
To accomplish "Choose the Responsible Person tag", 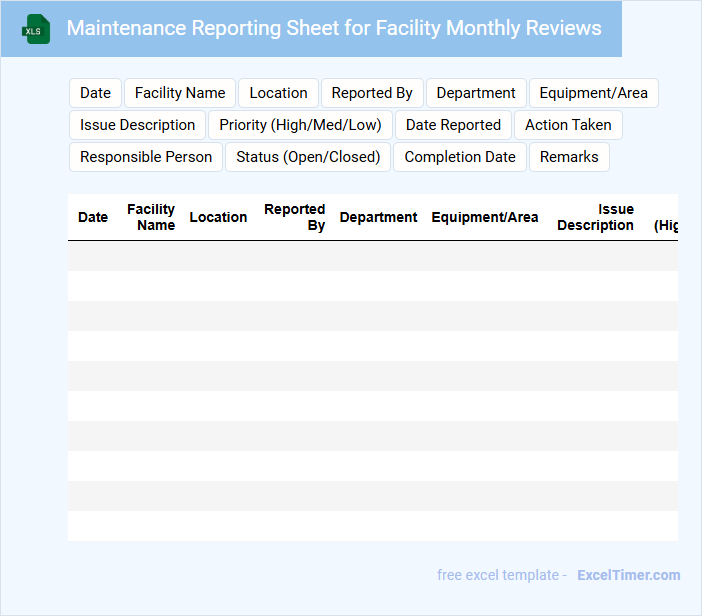I will pos(146,157).
